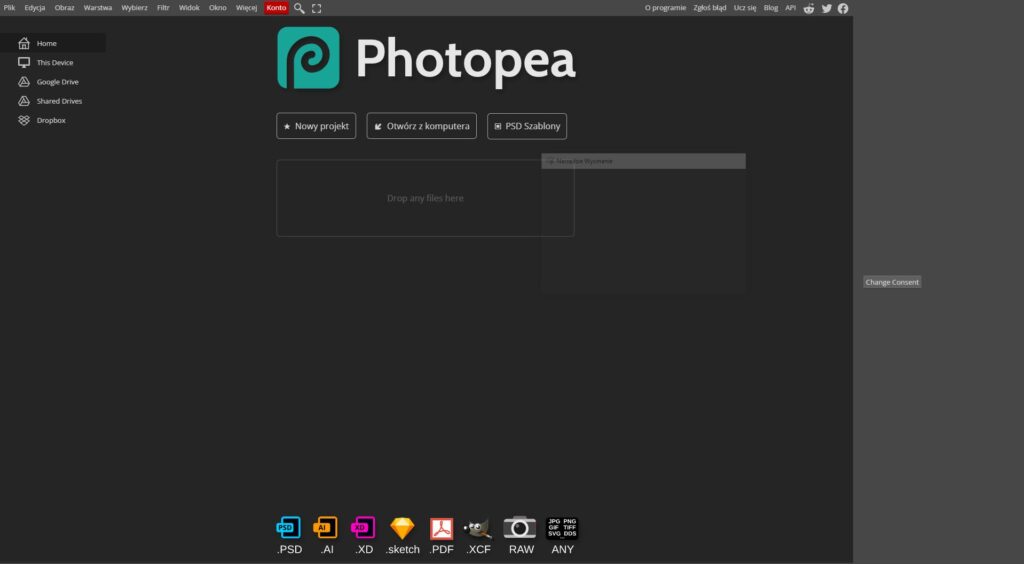Click the PSD Szablony button
The width and height of the screenshot is (1024, 564).
tap(527, 126)
